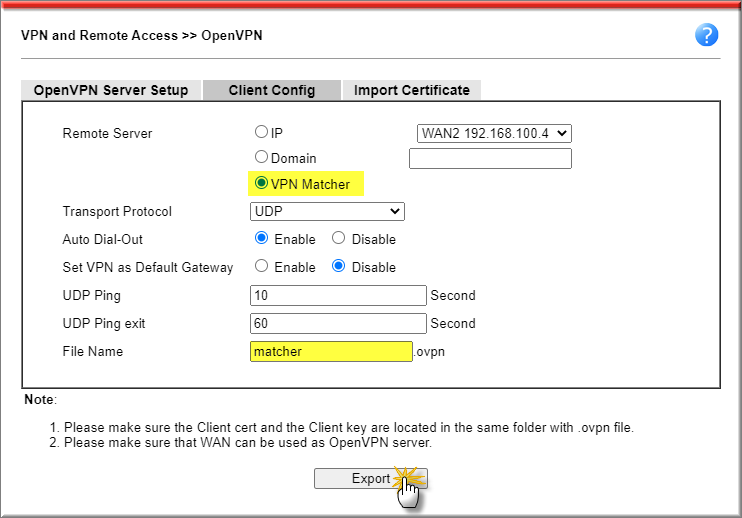Click the Remote Server label
Screen dimensions: 742x518
click(107, 133)
